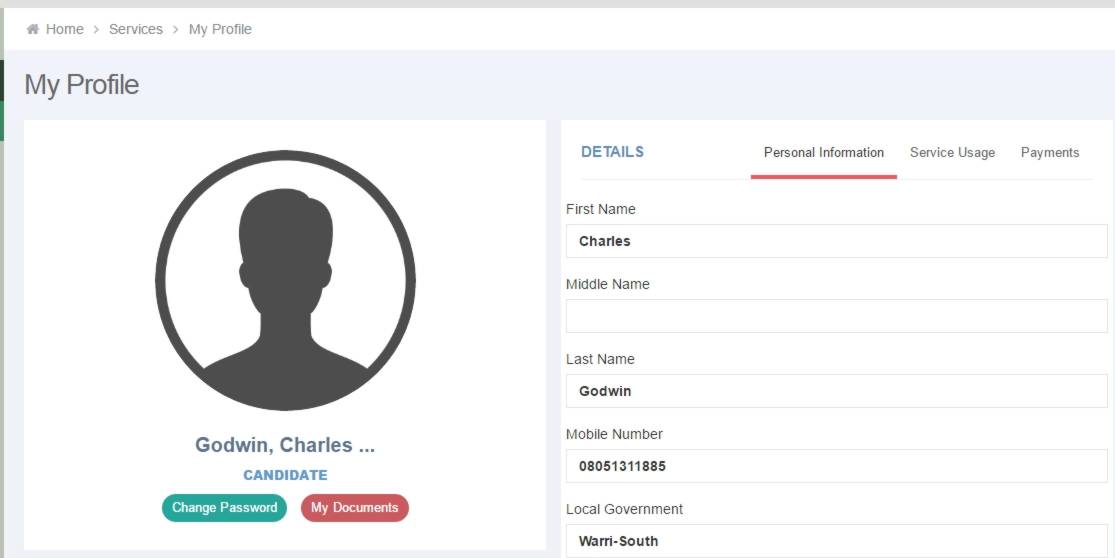Click the Last Name label
The image size is (1115, 558).
click(600, 359)
